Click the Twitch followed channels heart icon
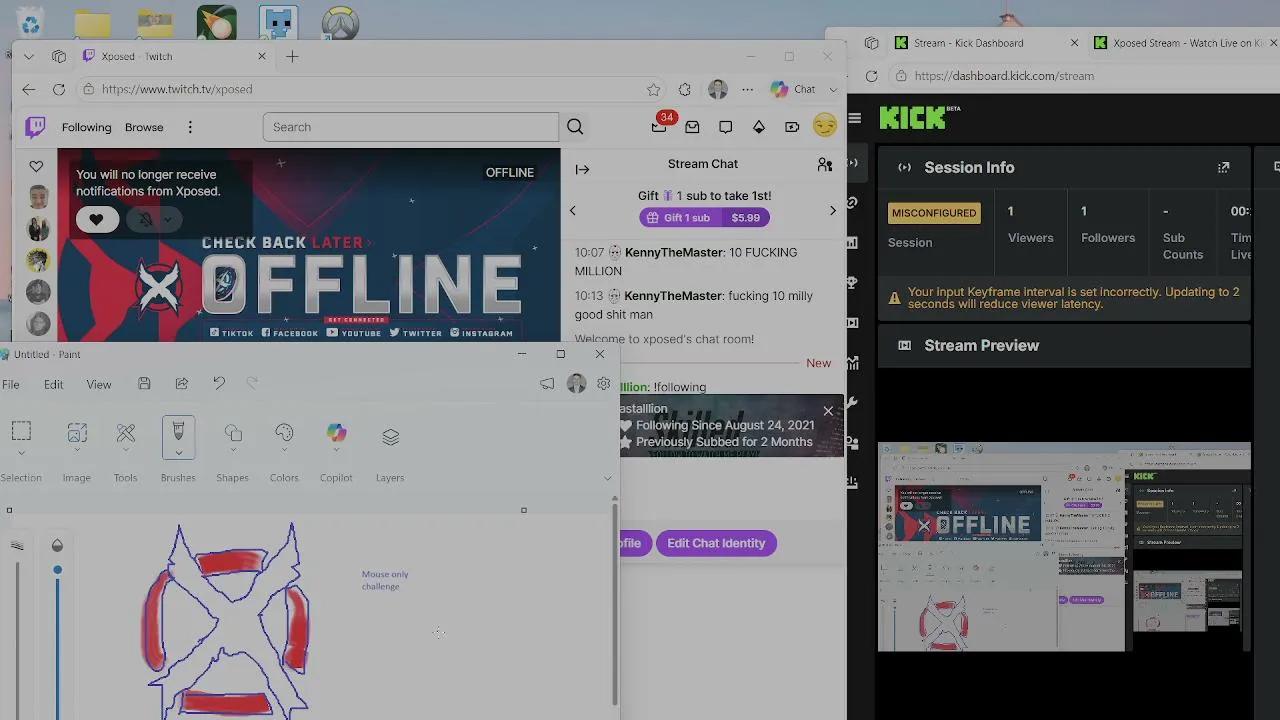The width and height of the screenshot is (1280, 720). pyautogui.click(x=36, y=166)
